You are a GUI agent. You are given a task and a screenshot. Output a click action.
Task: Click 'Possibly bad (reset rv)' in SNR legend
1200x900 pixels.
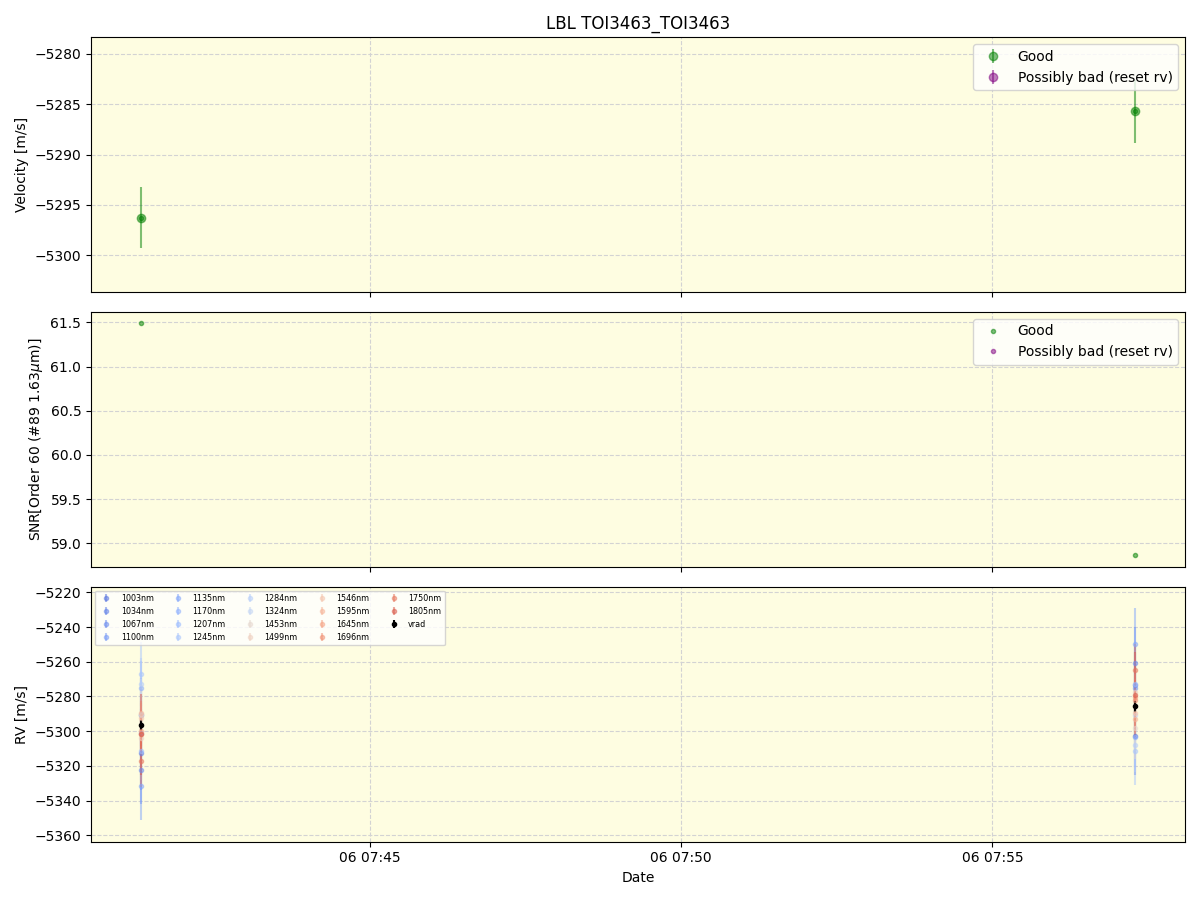pyautogui.click(x=1095, y=351)
